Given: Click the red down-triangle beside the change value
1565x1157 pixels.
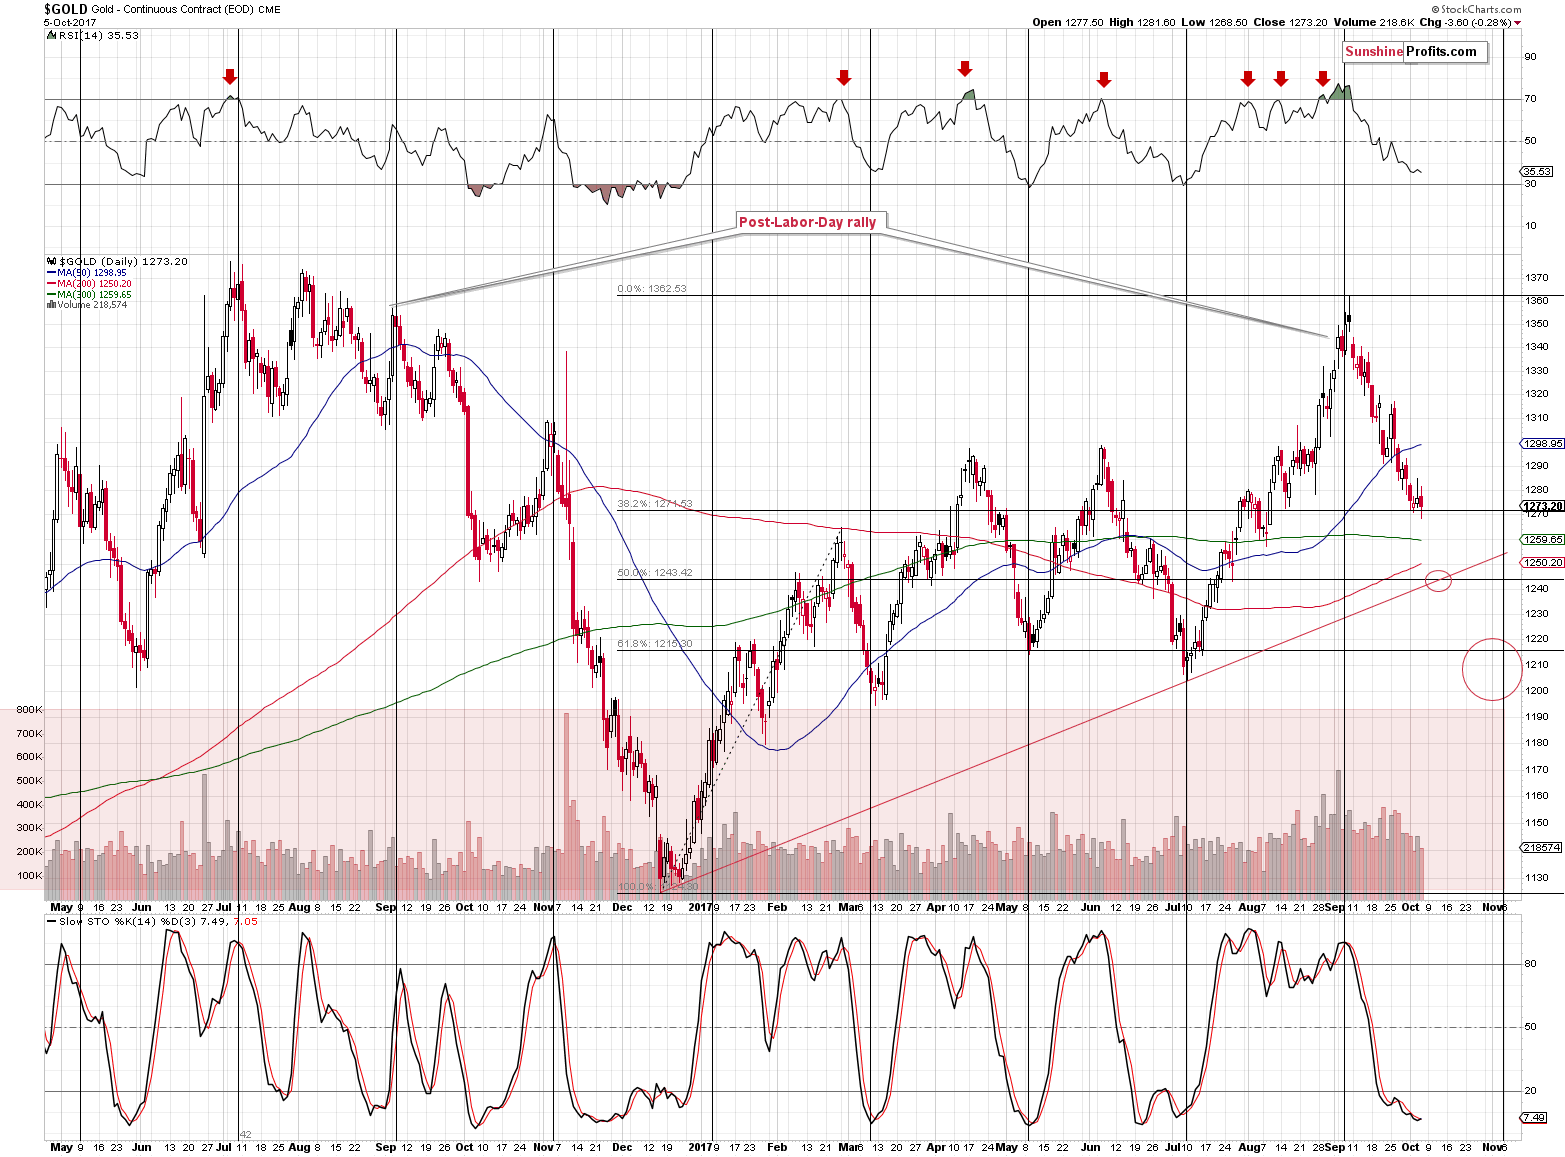Looking at the screenshot, I should pyautogui.click(x=1517, y=23).
